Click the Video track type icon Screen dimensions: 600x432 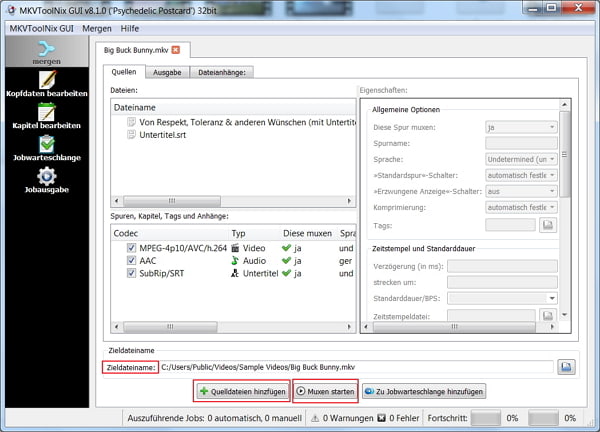(235, 248)
